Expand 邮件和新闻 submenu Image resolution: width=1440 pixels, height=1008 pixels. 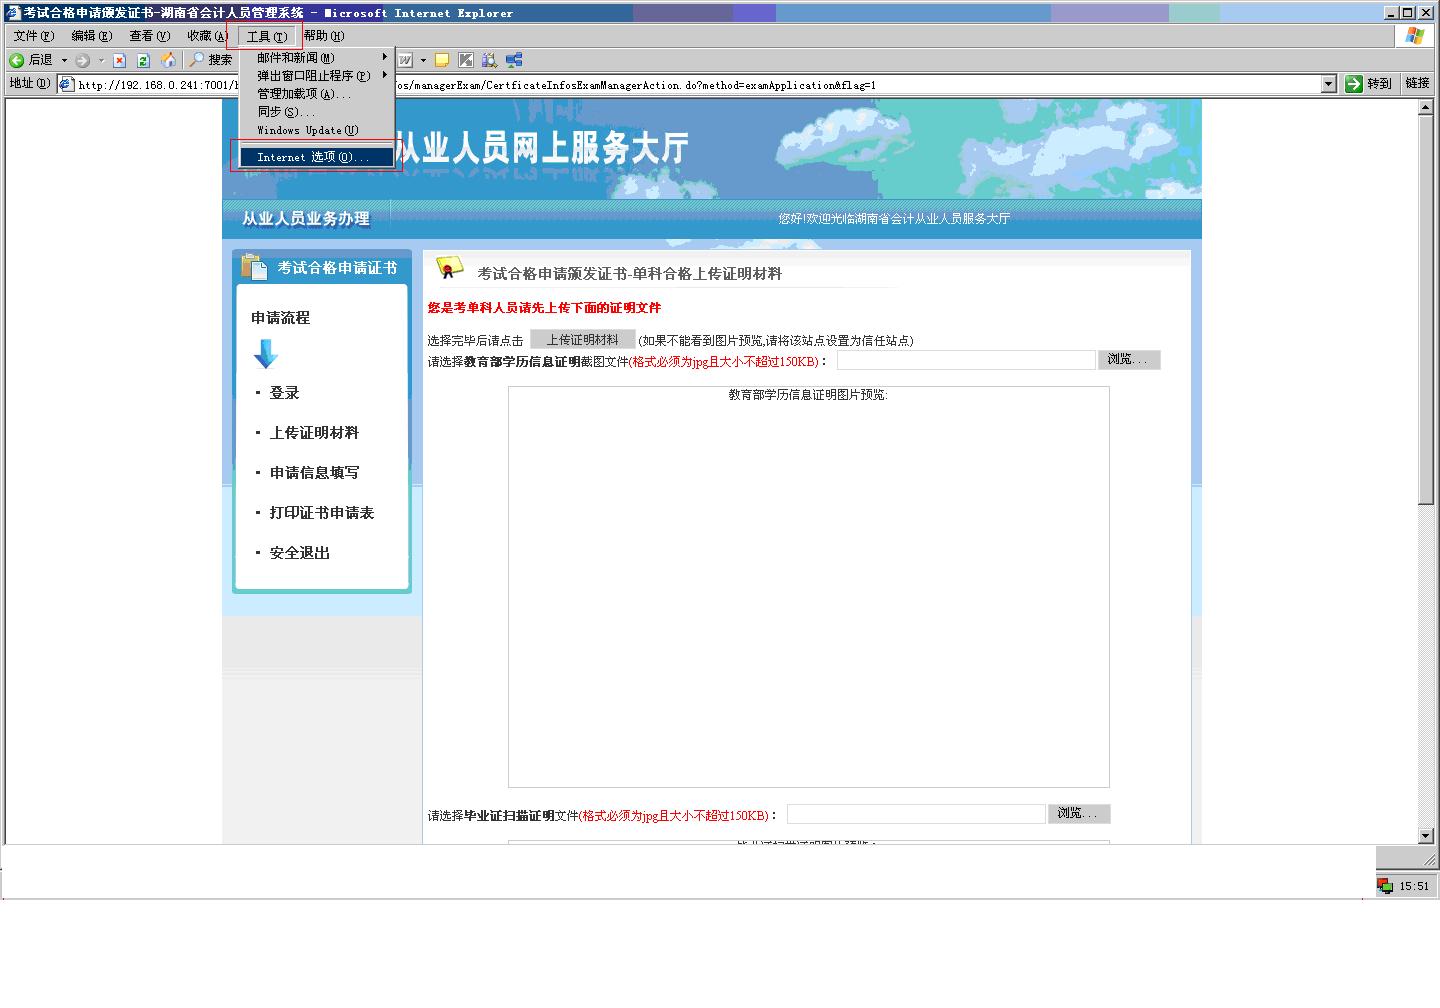384,57
